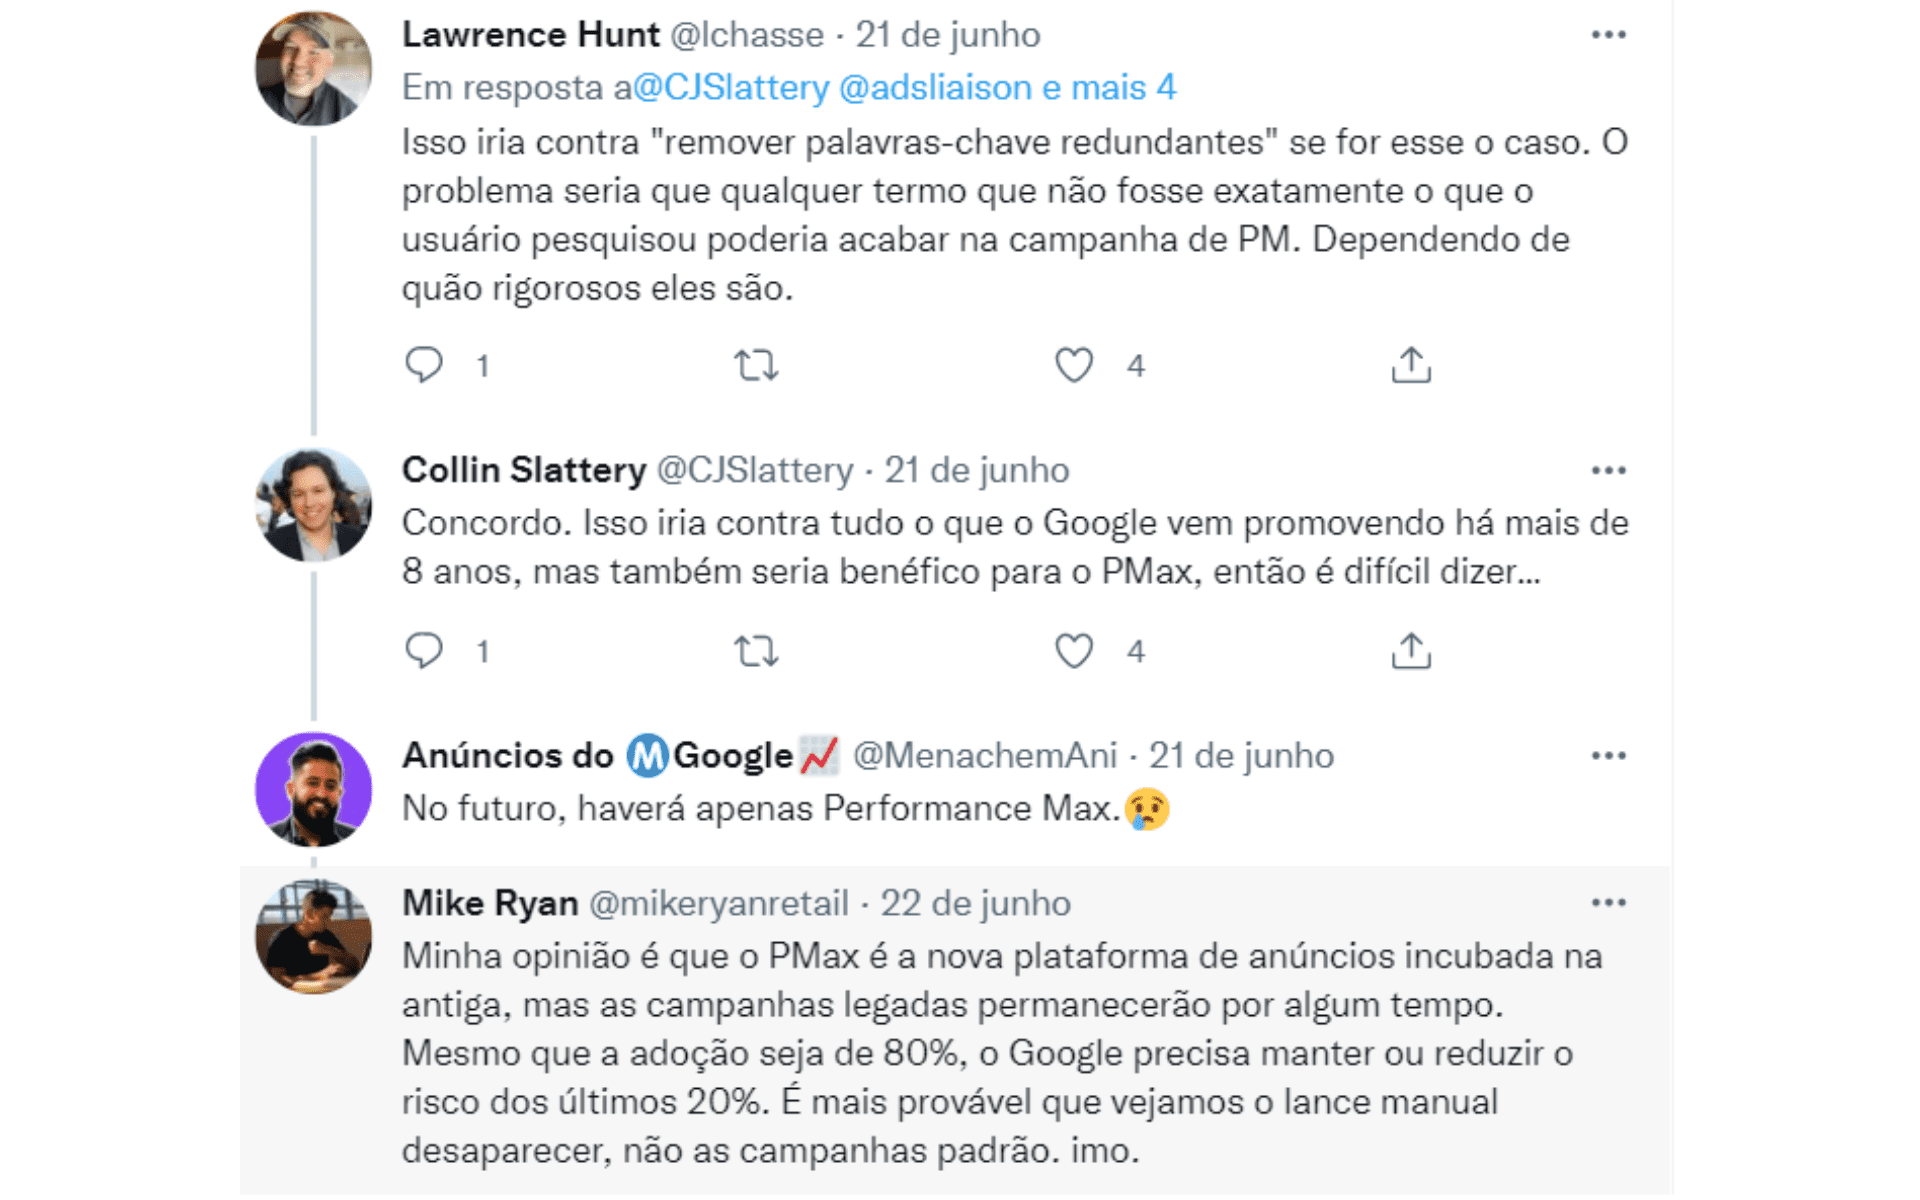Open more options for Collin Slattery's tweet
The image size is (1920, 1200).
click(x=1608, y=470)
